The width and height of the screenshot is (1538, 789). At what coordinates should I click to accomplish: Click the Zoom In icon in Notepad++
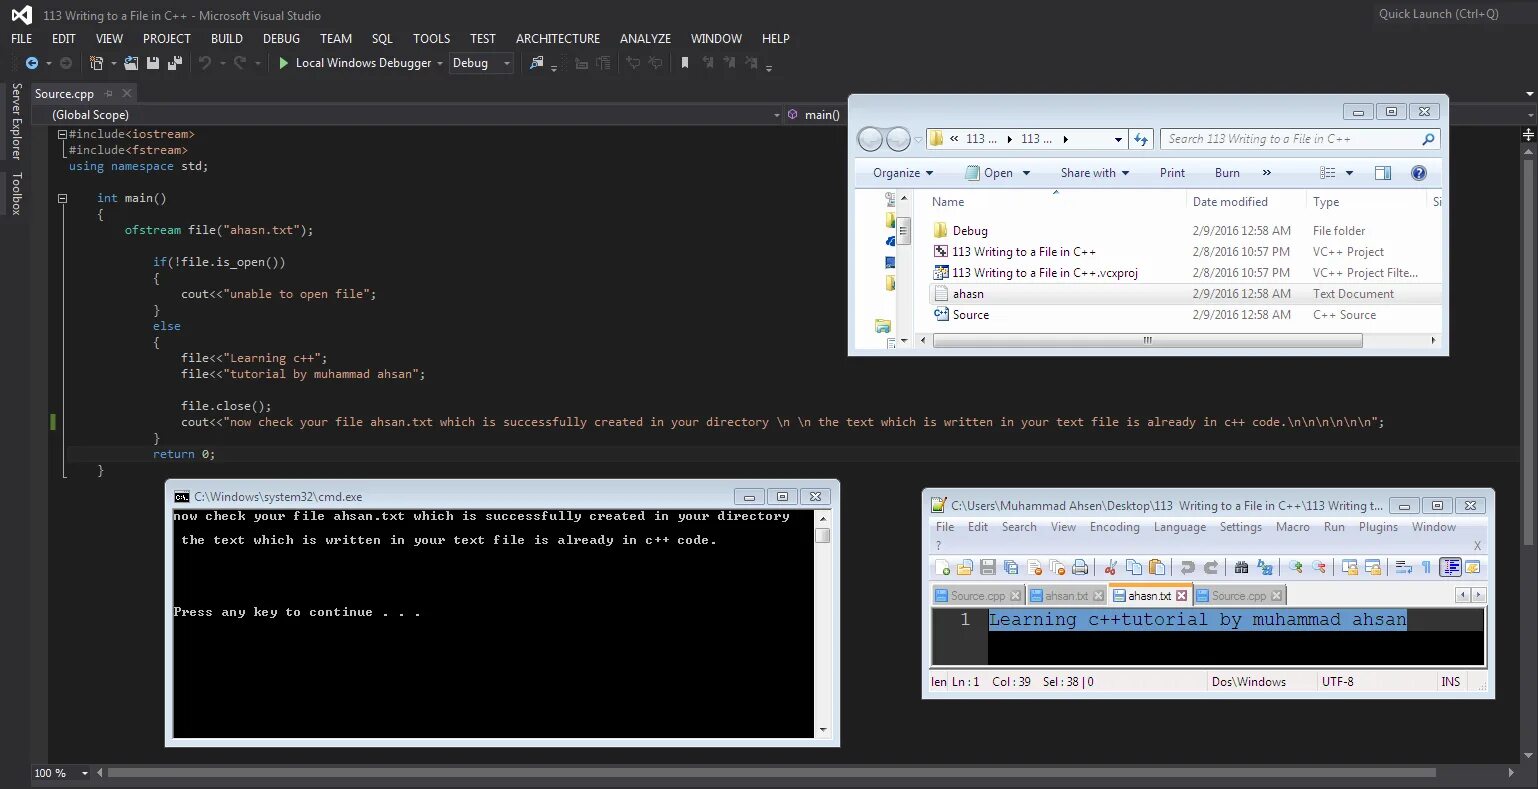click(x=1296, y=568)
